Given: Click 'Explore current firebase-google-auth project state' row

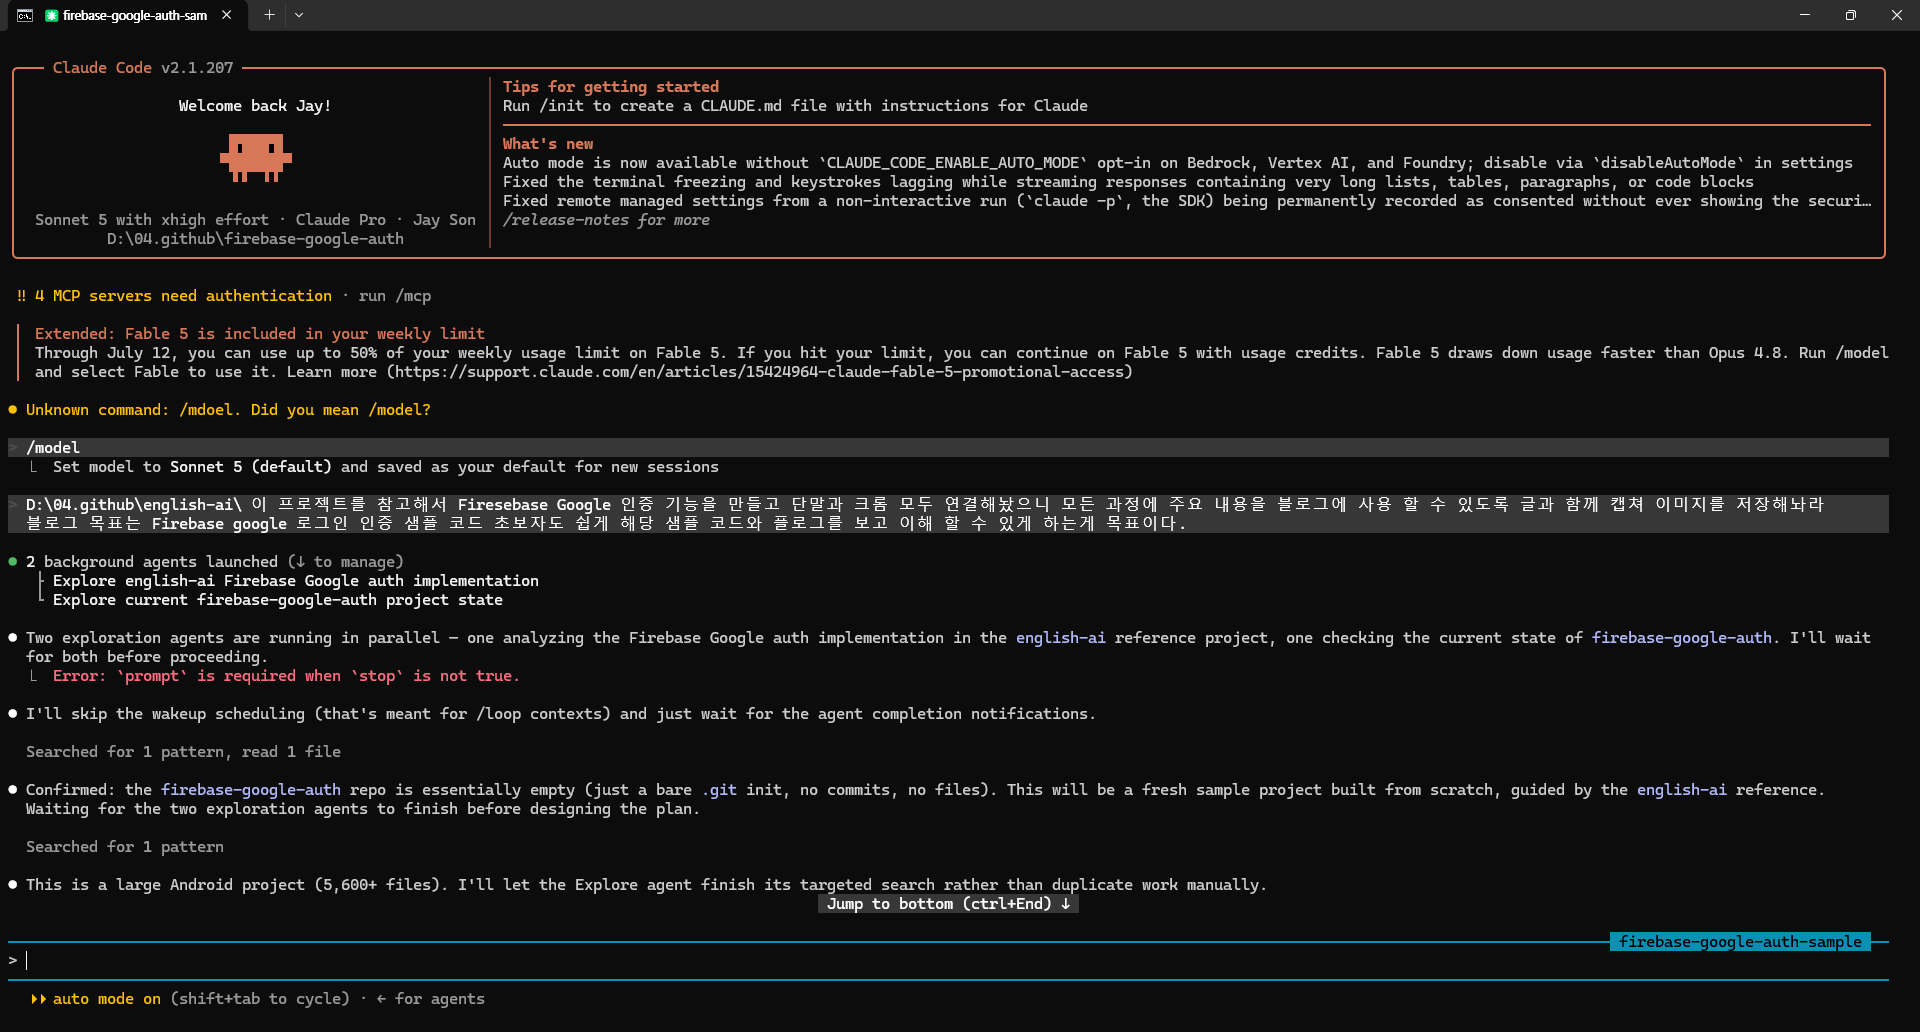Looking at the screenshot, I should tap(277, 600).
